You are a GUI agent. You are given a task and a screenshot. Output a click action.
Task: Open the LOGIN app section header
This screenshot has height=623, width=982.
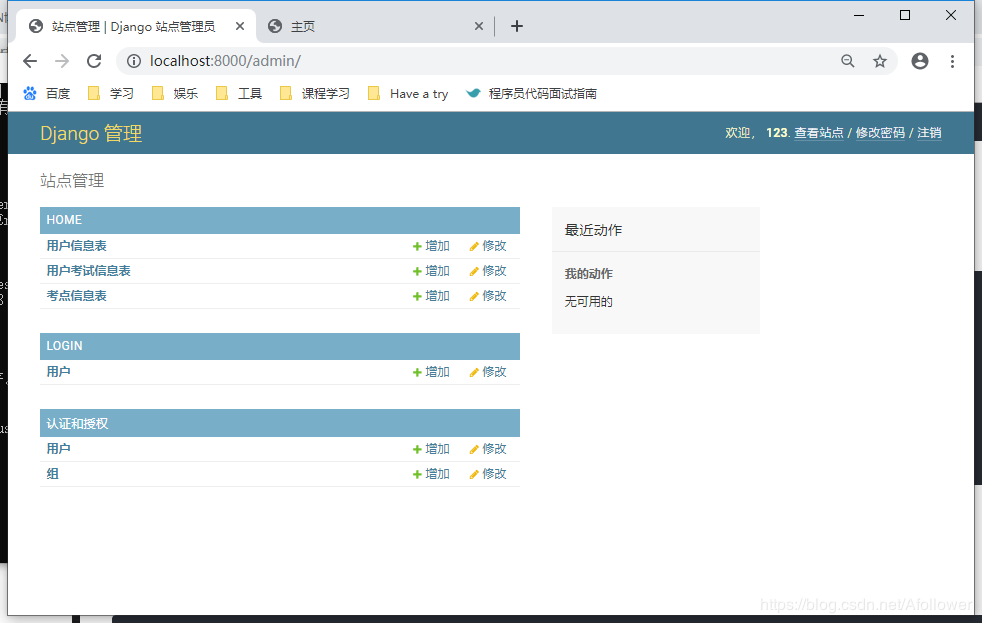[x=65, y=346]
